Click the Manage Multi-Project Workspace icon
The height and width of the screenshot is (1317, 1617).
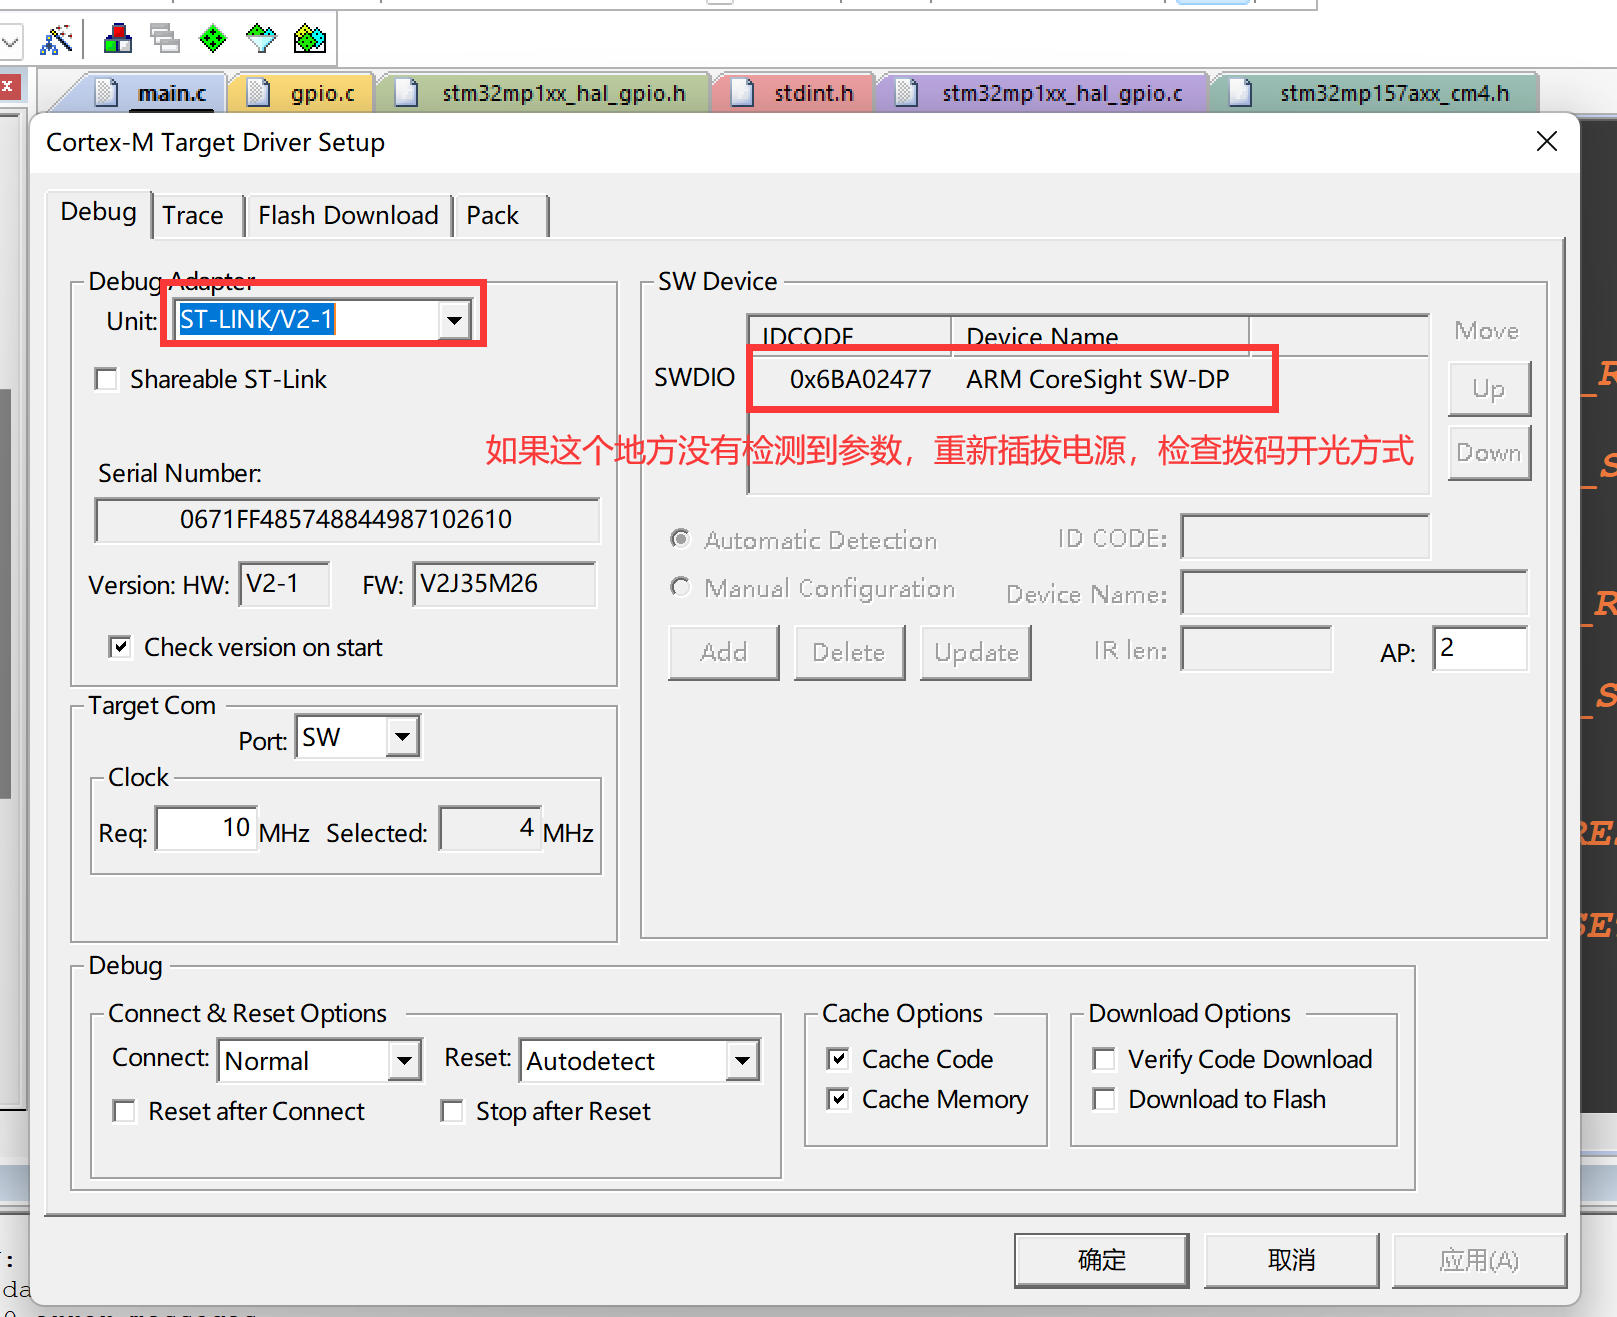coord(164,39)
